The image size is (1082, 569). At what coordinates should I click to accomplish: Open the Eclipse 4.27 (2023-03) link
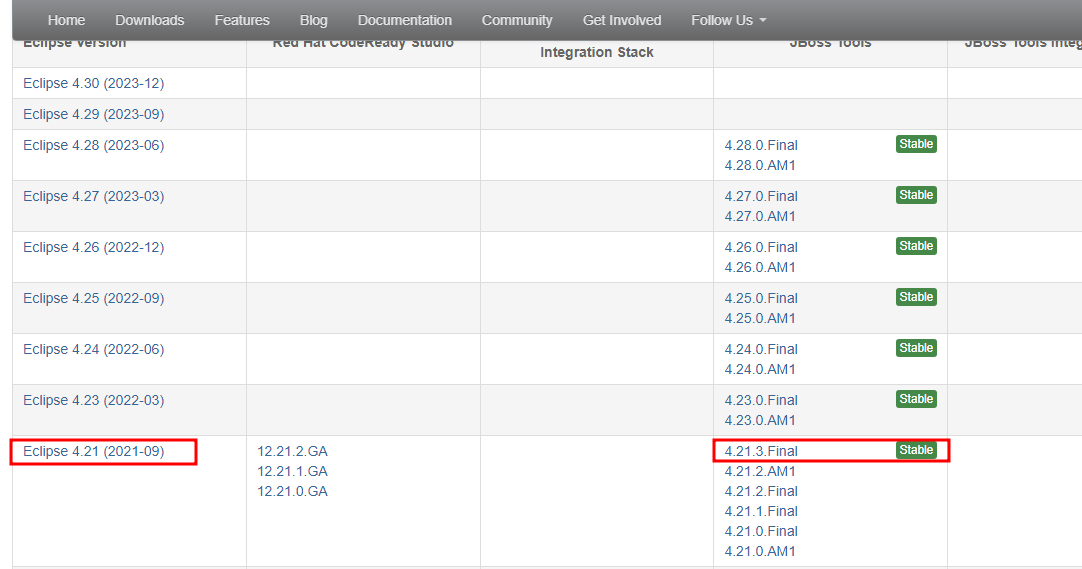pos(94,197)
